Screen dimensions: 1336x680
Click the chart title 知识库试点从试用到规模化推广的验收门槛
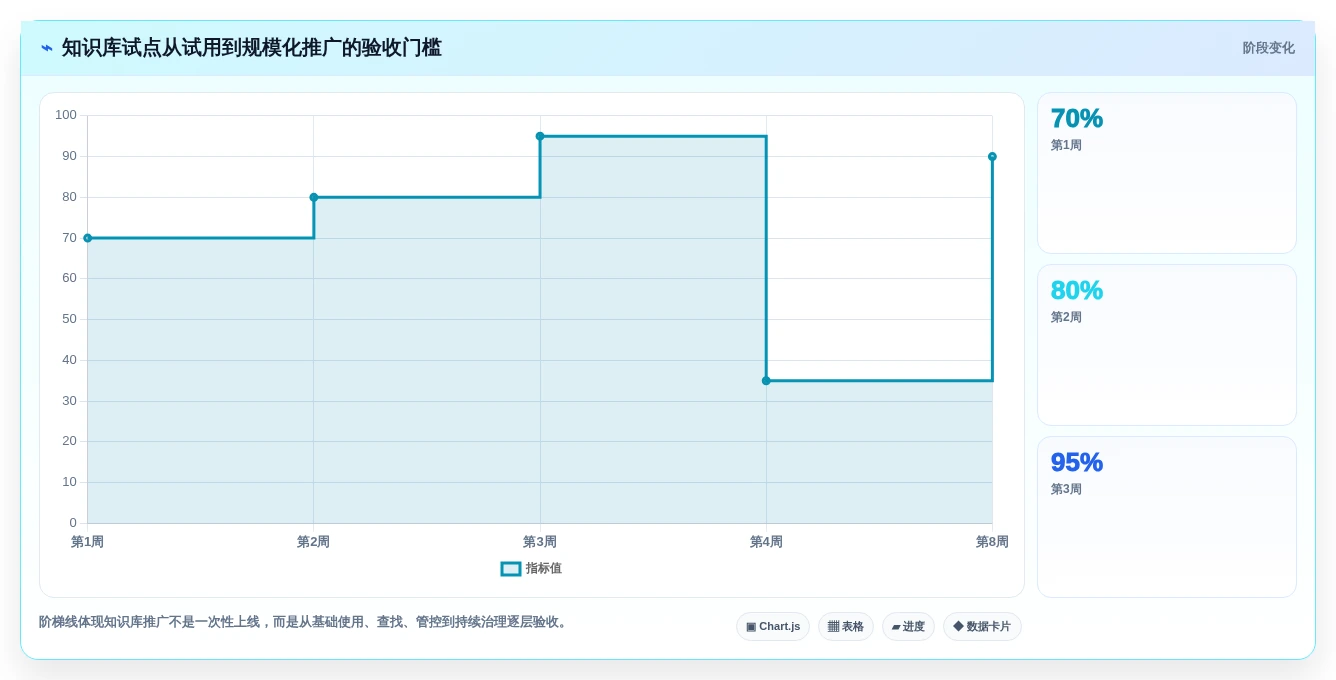[251, 48]
